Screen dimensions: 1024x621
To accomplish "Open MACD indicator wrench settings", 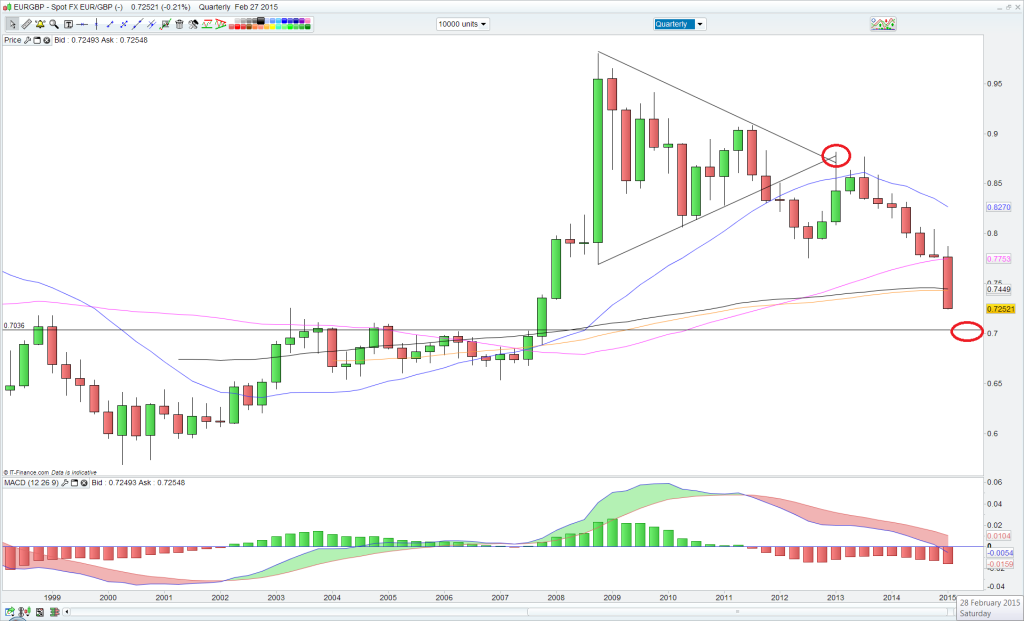I will click(65, 483).
